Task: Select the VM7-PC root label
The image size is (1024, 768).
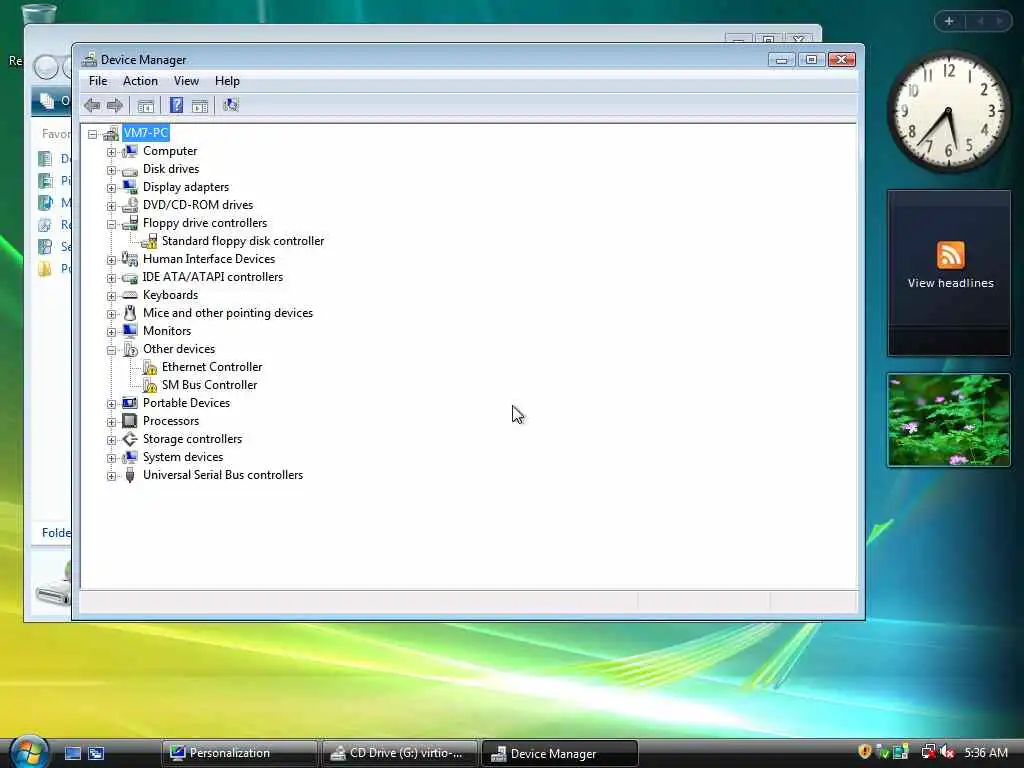Action: point(146,133)
